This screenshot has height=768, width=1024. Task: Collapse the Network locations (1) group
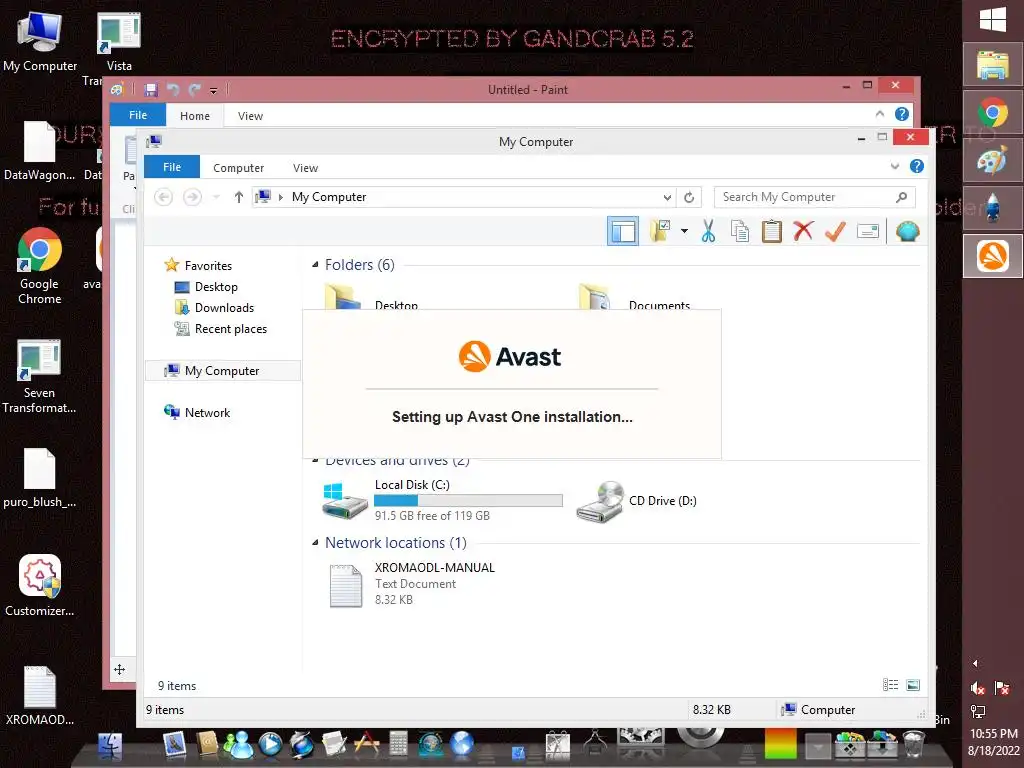tap(315, 543)
